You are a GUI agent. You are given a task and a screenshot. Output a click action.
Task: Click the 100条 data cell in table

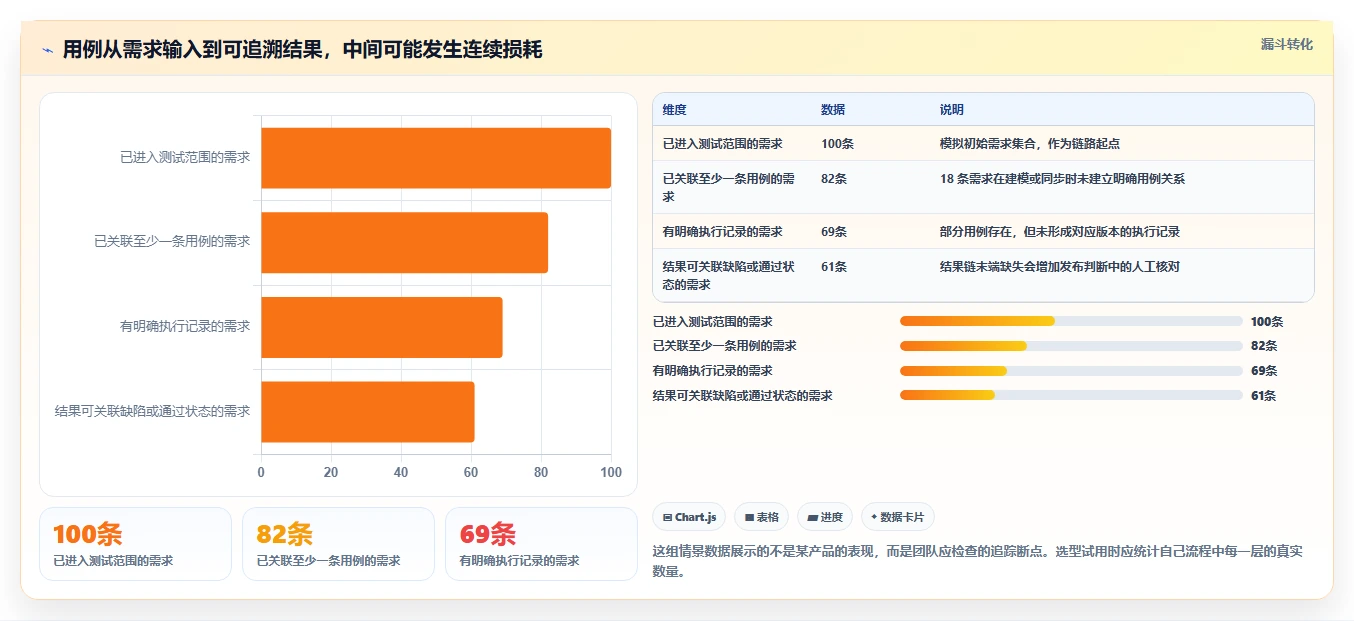[x=837, y=144]
